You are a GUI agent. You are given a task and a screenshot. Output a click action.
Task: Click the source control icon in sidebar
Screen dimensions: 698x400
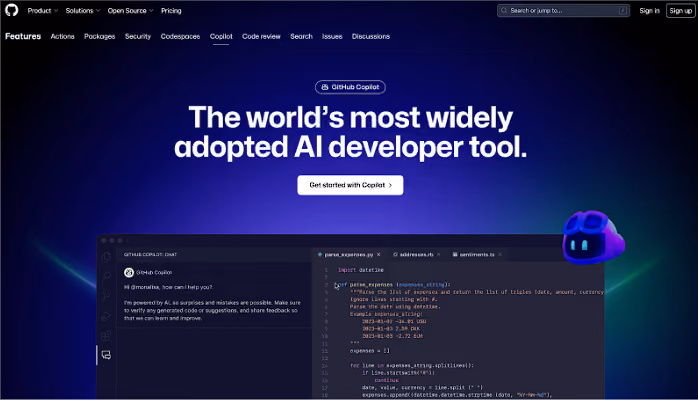click(106, 295)
